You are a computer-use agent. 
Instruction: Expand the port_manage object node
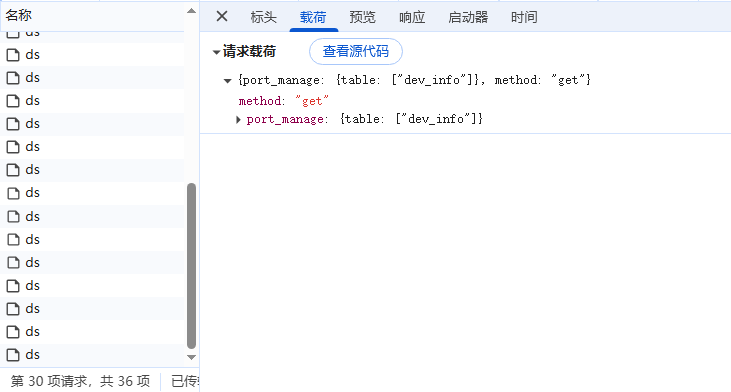(x=238, y=120)
